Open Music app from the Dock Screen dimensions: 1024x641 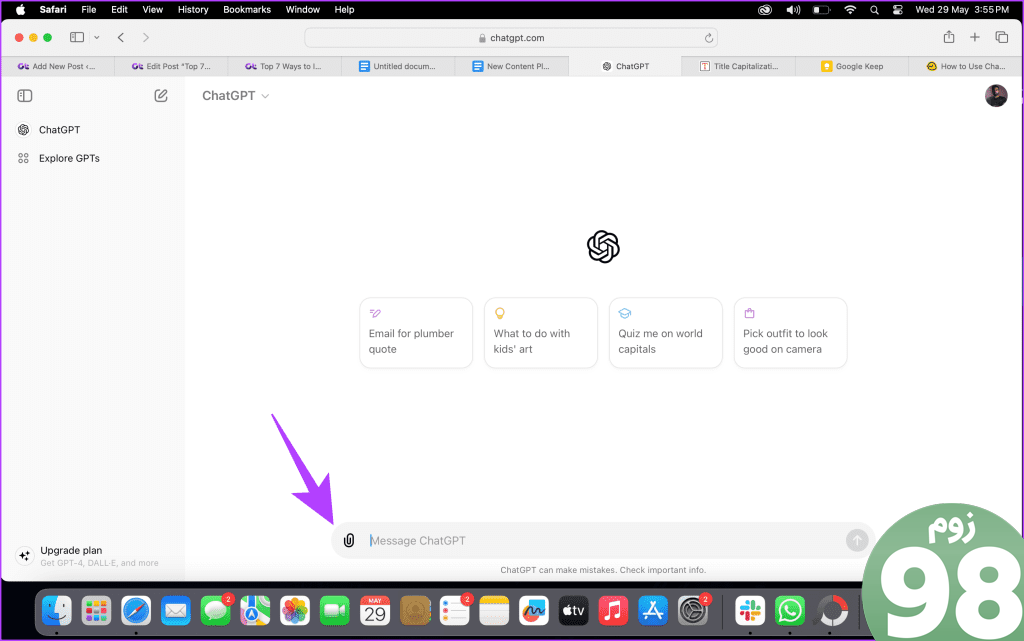(x=613, y=612)
